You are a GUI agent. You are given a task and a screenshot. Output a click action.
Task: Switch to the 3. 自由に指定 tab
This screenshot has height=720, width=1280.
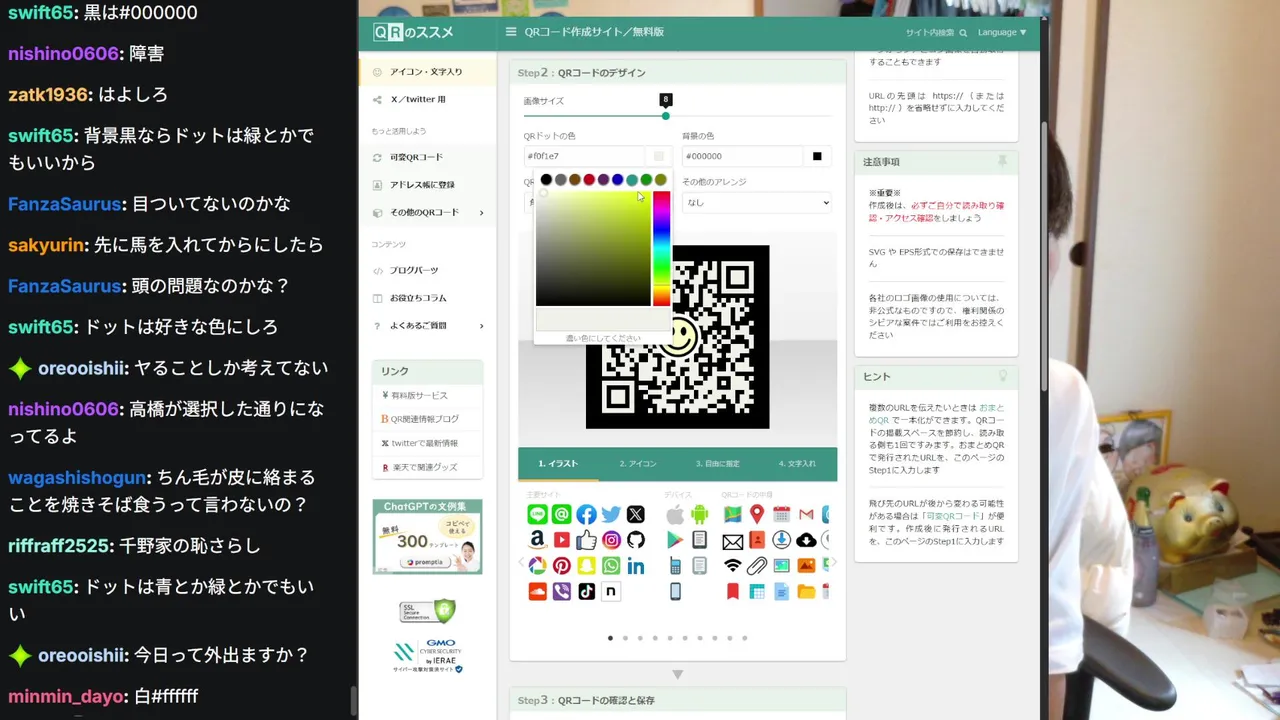[x=717, y=464]
